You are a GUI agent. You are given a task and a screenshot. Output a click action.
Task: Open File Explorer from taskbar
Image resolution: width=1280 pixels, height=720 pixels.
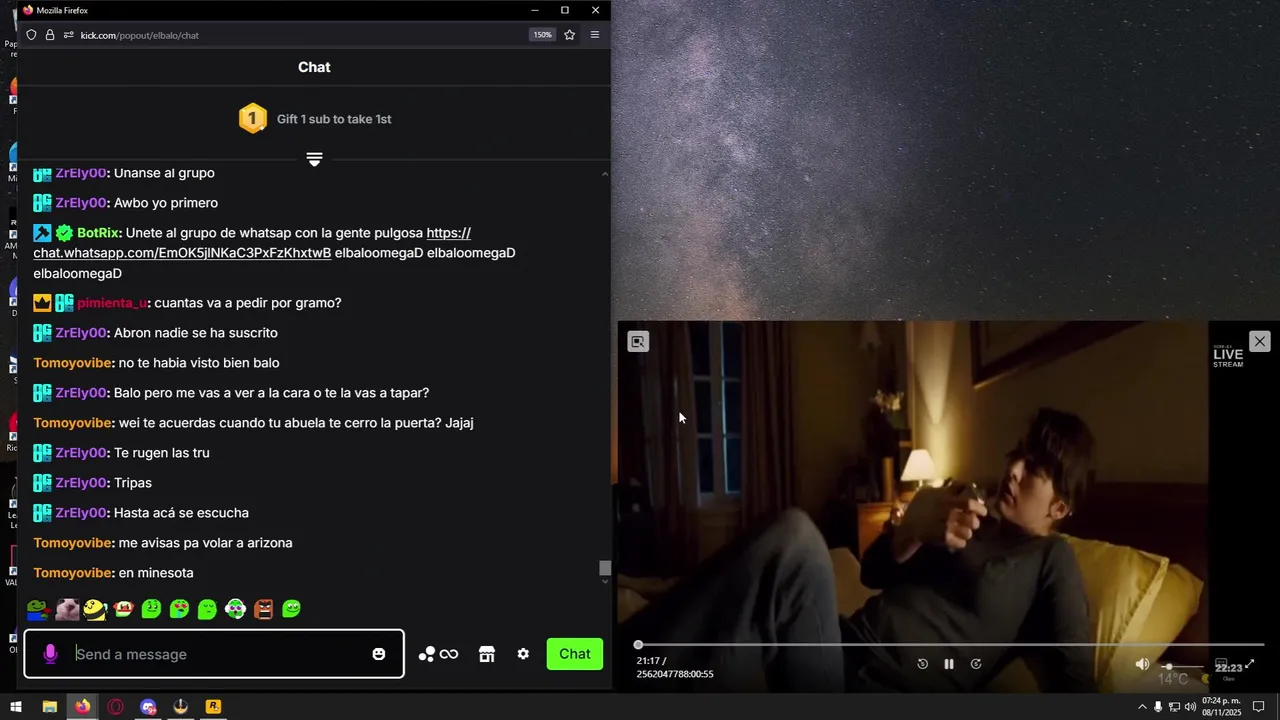pos(49,707)
